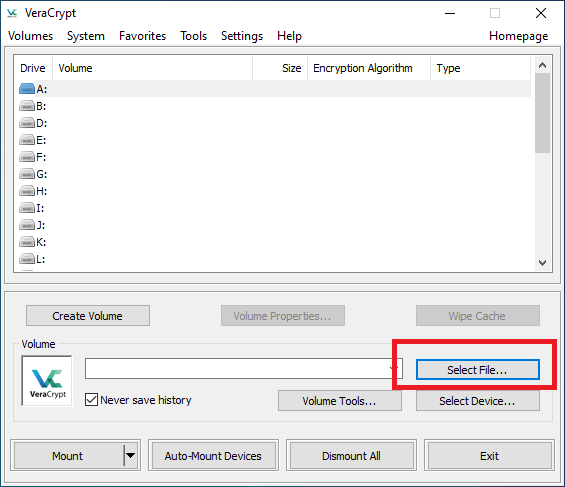This screenshot has width=565, height=487.
Task: Select the L: drive slot icon
Action: [x=27, y=259]
